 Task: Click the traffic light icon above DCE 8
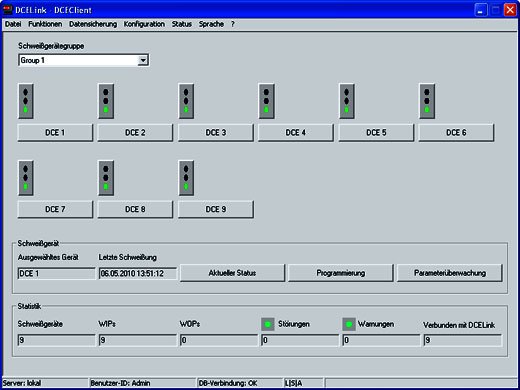click(106, 178)
